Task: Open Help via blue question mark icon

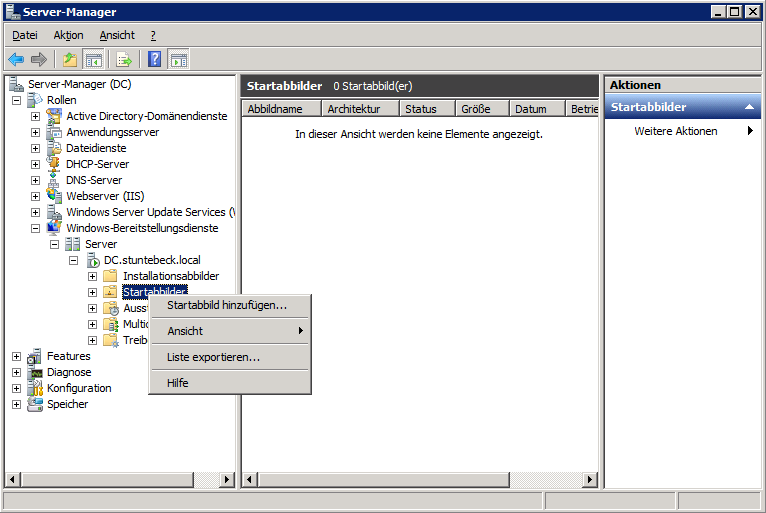Action: pyautogui.click(x=155, y=59)
